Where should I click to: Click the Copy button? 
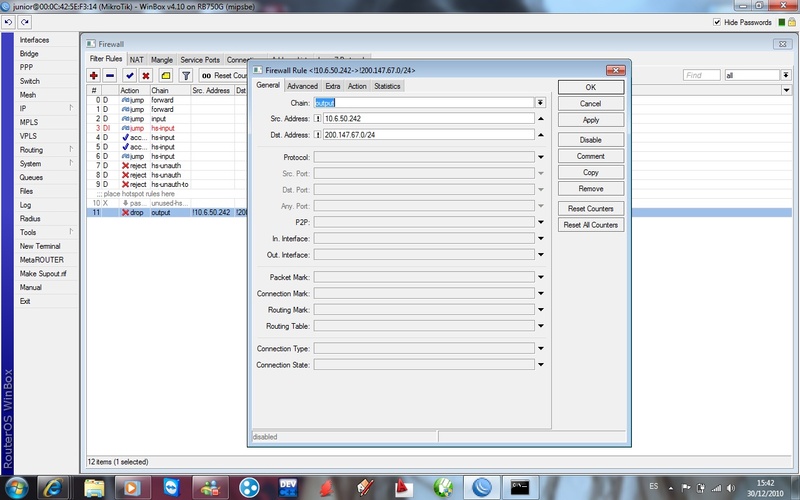pos(591,172)
